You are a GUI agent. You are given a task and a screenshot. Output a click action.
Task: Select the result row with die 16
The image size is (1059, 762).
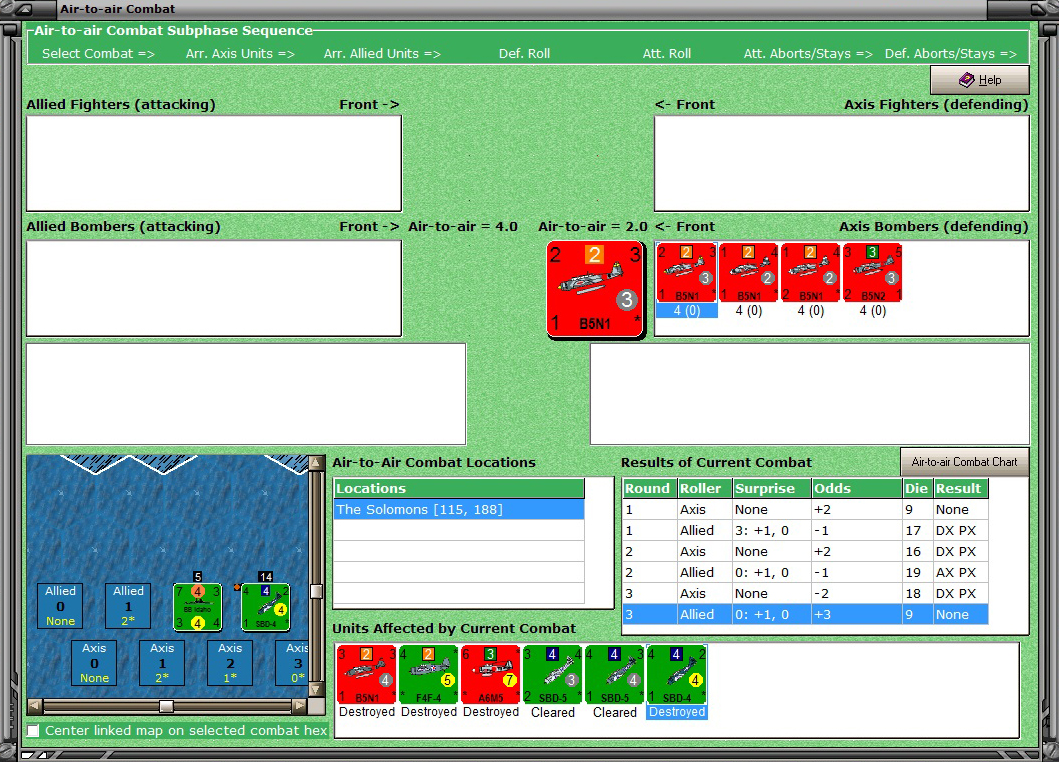click(x=806, y=551)
